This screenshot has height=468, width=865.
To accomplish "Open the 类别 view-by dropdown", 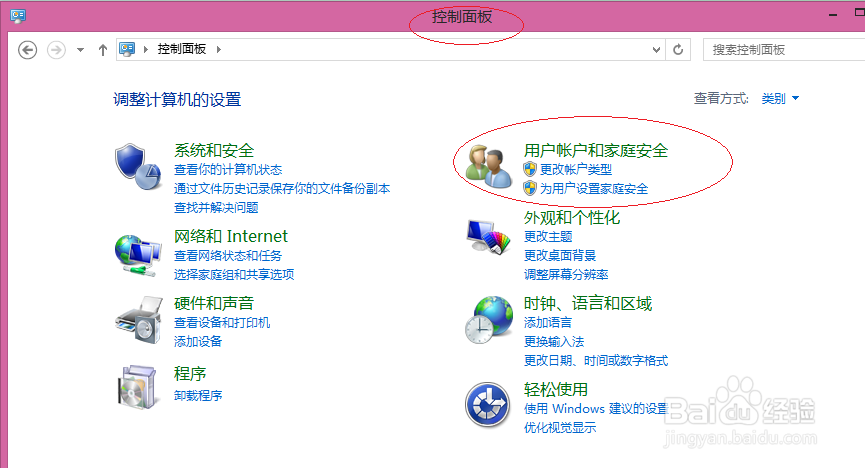I will click(x=780, y=98).
